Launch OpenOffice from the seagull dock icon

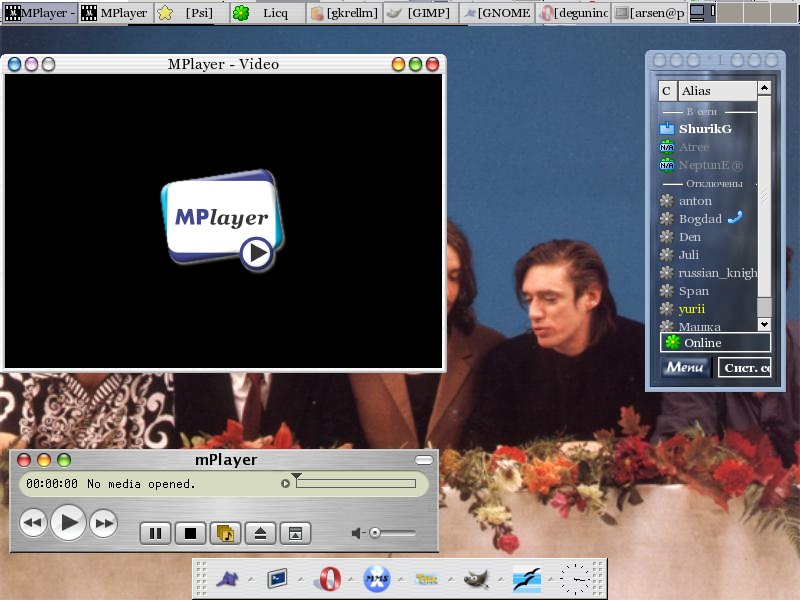527,580
